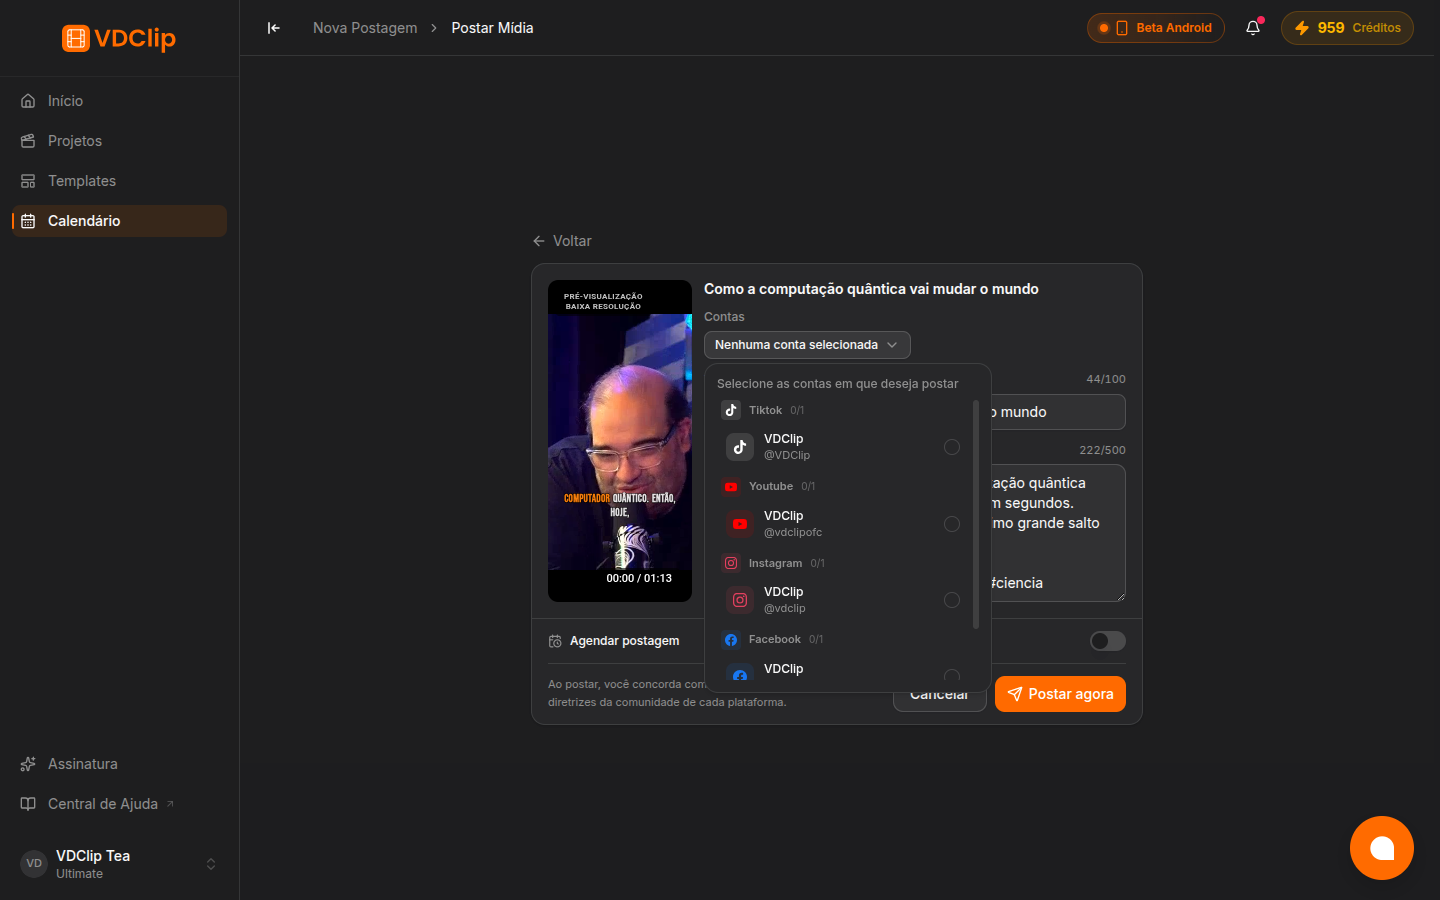Screen dimensions: 1440x900
Task: Click the '44/100' character counter
Action: click(x=1106, y=379)
